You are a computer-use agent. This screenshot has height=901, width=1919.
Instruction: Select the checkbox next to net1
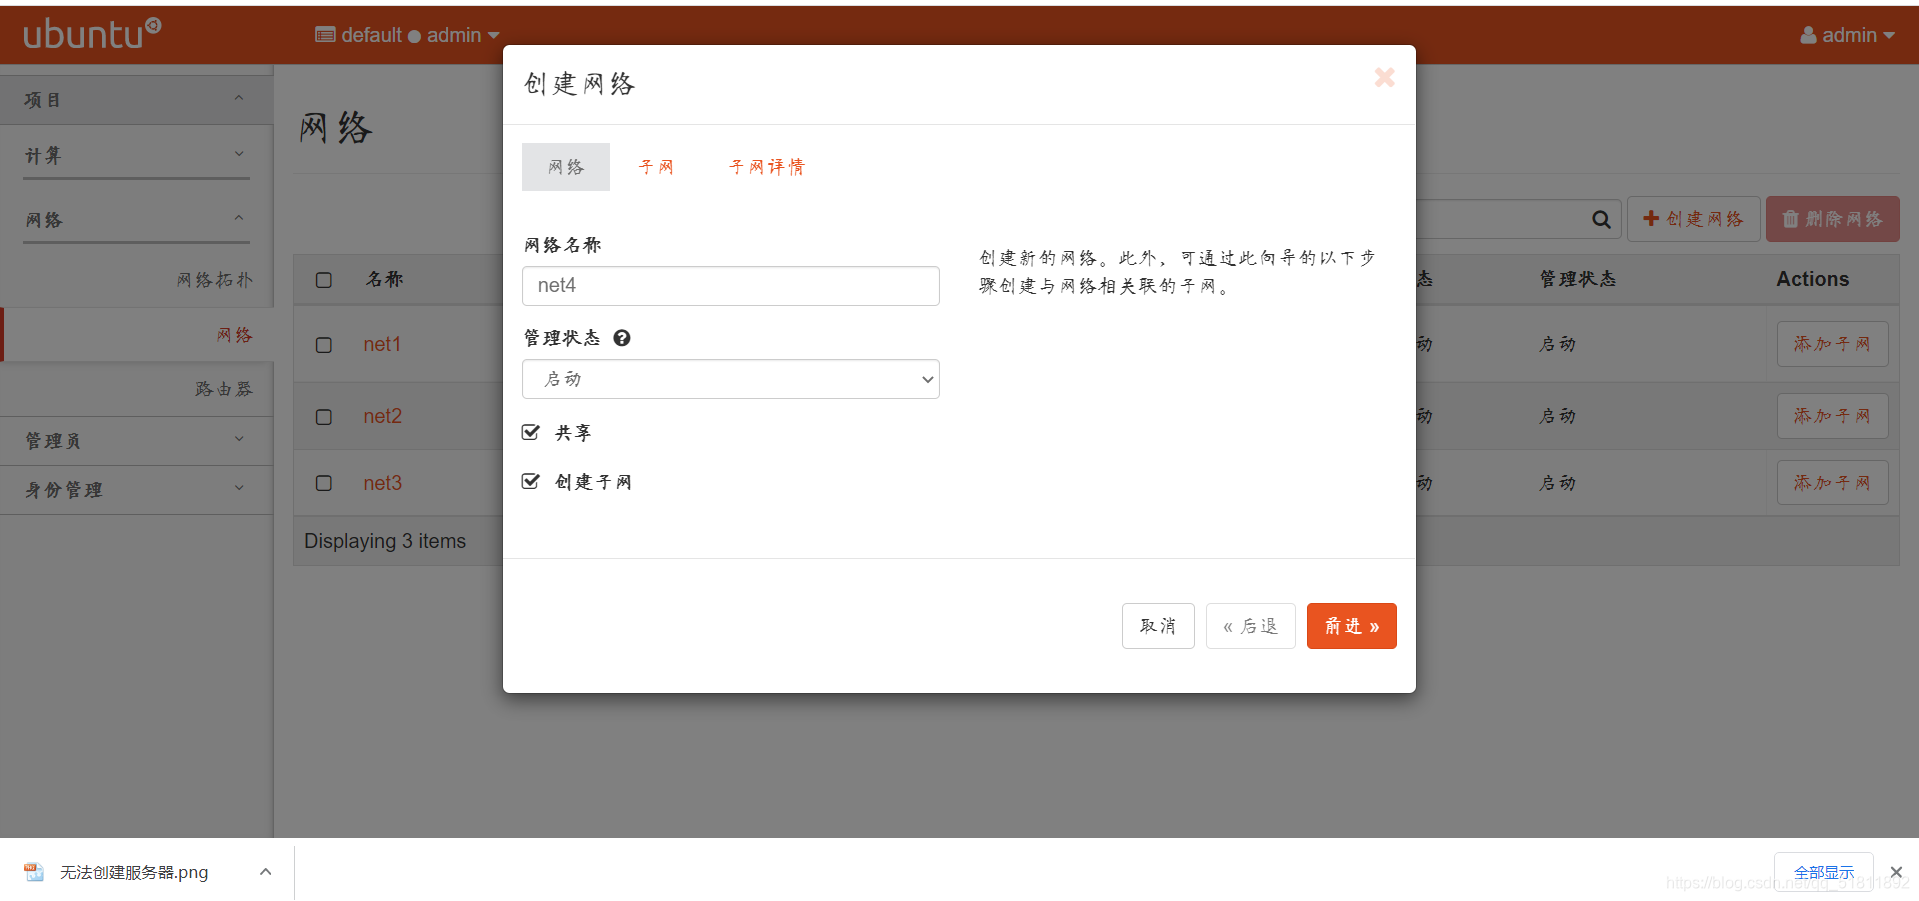coord(323,345)
